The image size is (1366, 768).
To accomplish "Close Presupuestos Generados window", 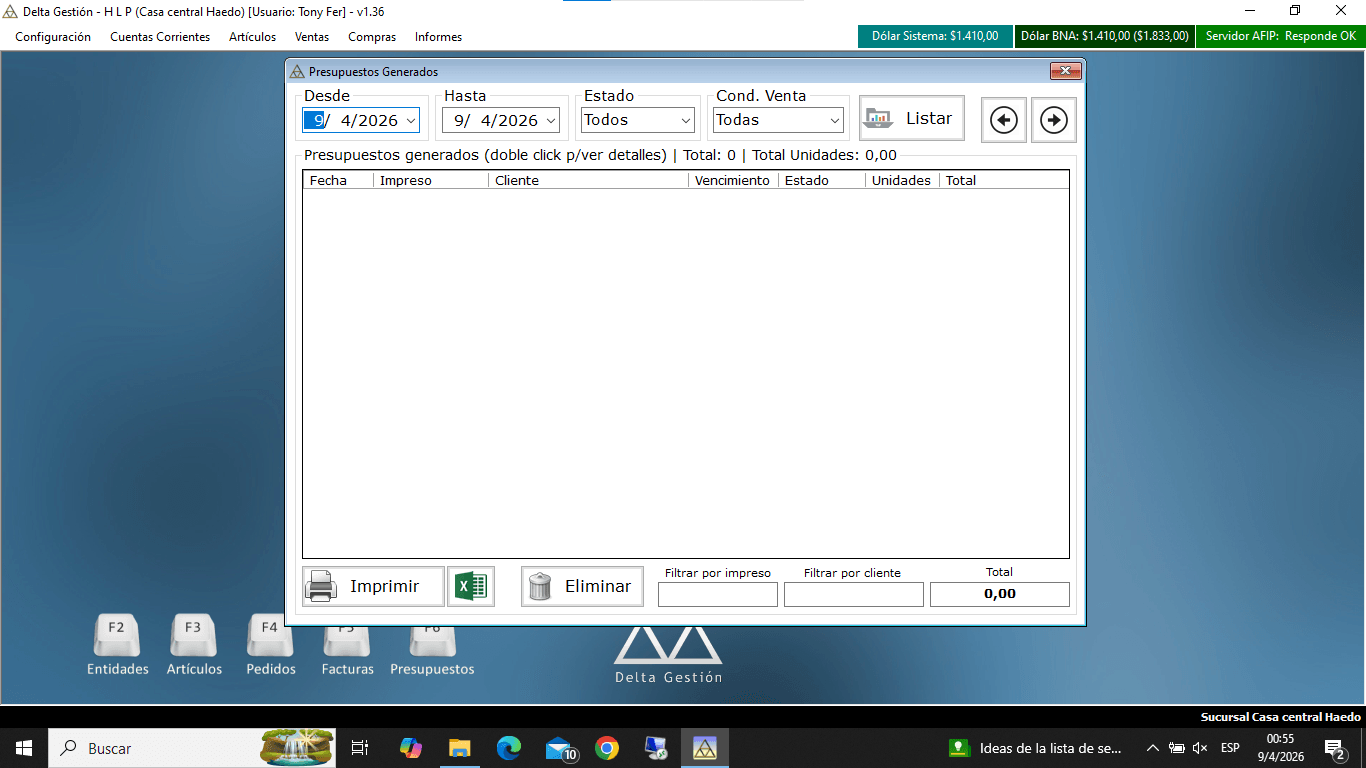I will pyautogui.click(x=1065, y=71).
